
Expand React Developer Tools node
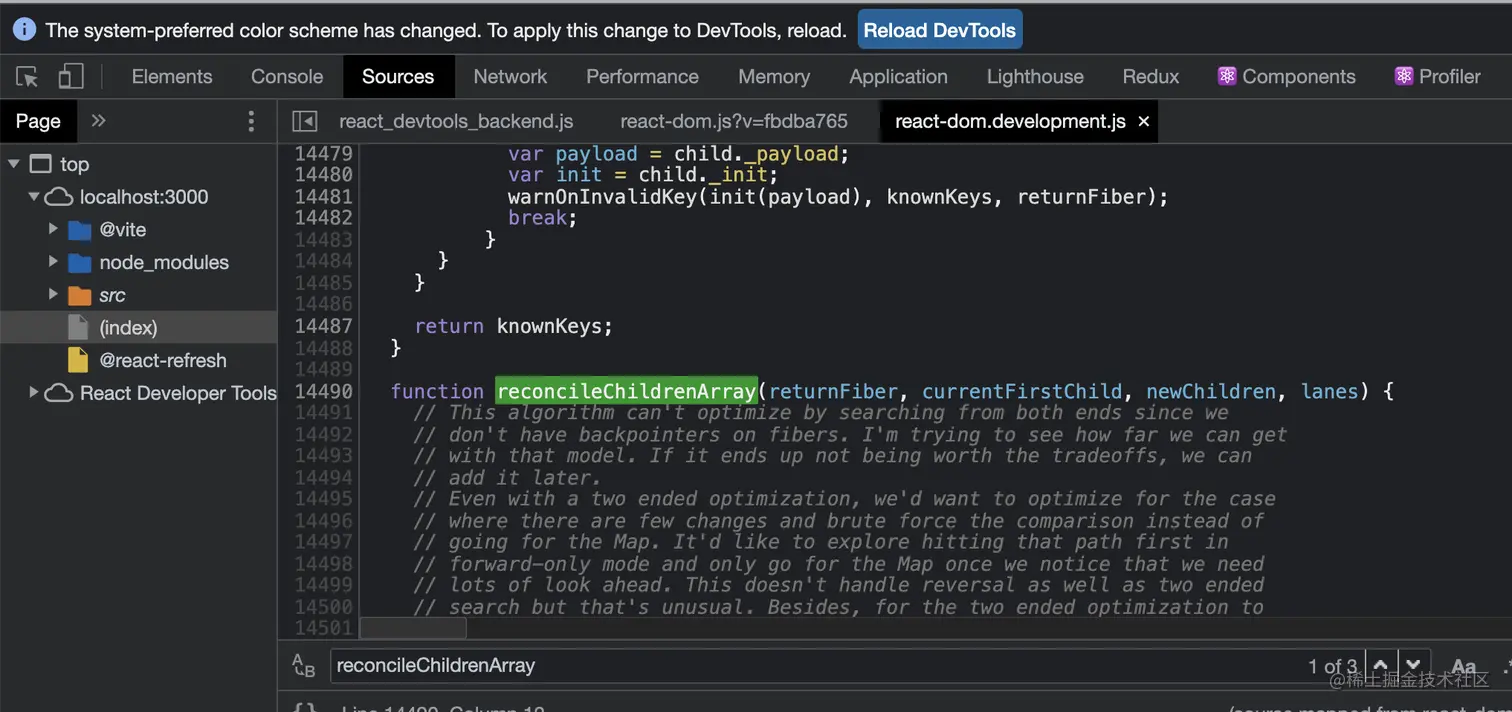click(x=34, y=392)
